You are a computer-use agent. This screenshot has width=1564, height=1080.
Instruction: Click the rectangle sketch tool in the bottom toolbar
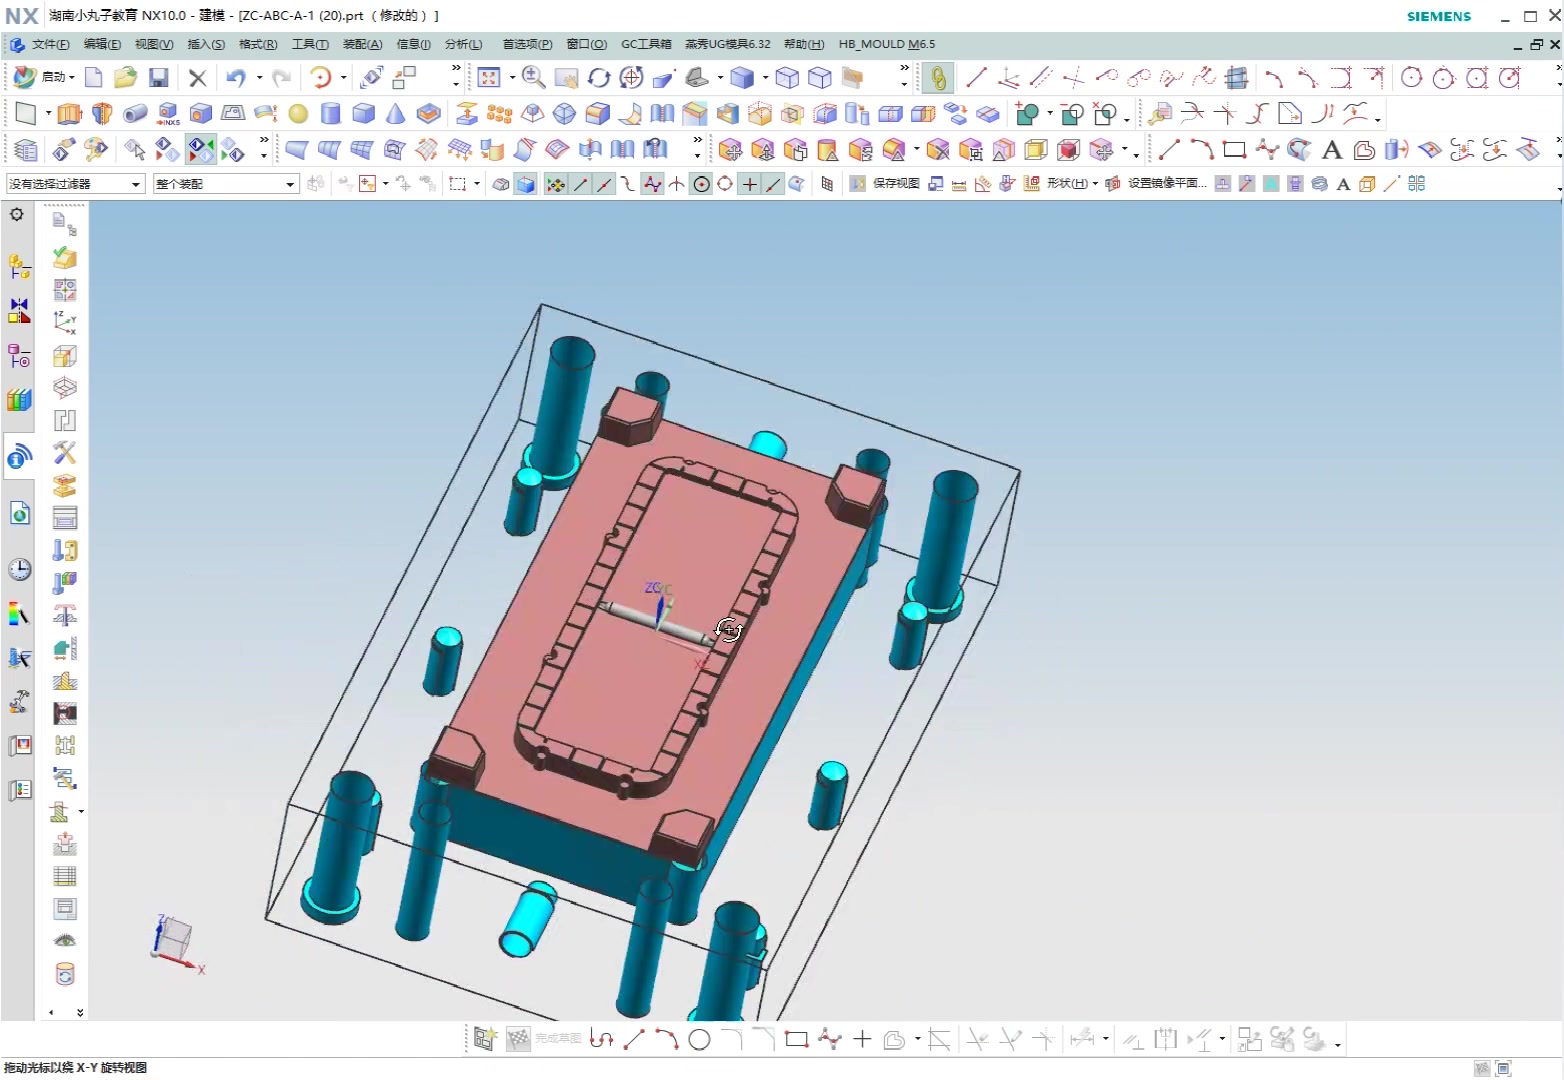pyautogui.click(x=796, y=1040)
